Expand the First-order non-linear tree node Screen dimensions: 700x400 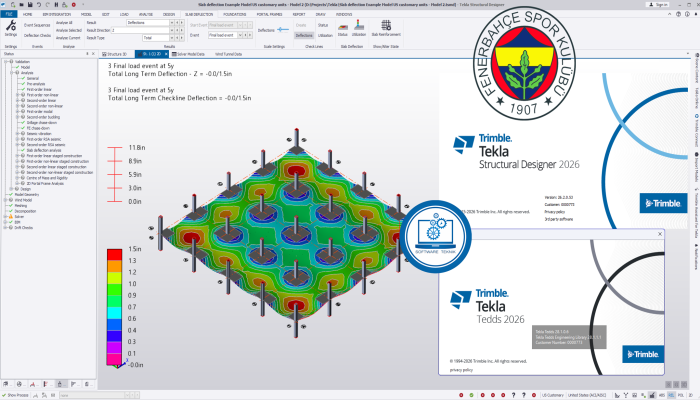[18, 95]
